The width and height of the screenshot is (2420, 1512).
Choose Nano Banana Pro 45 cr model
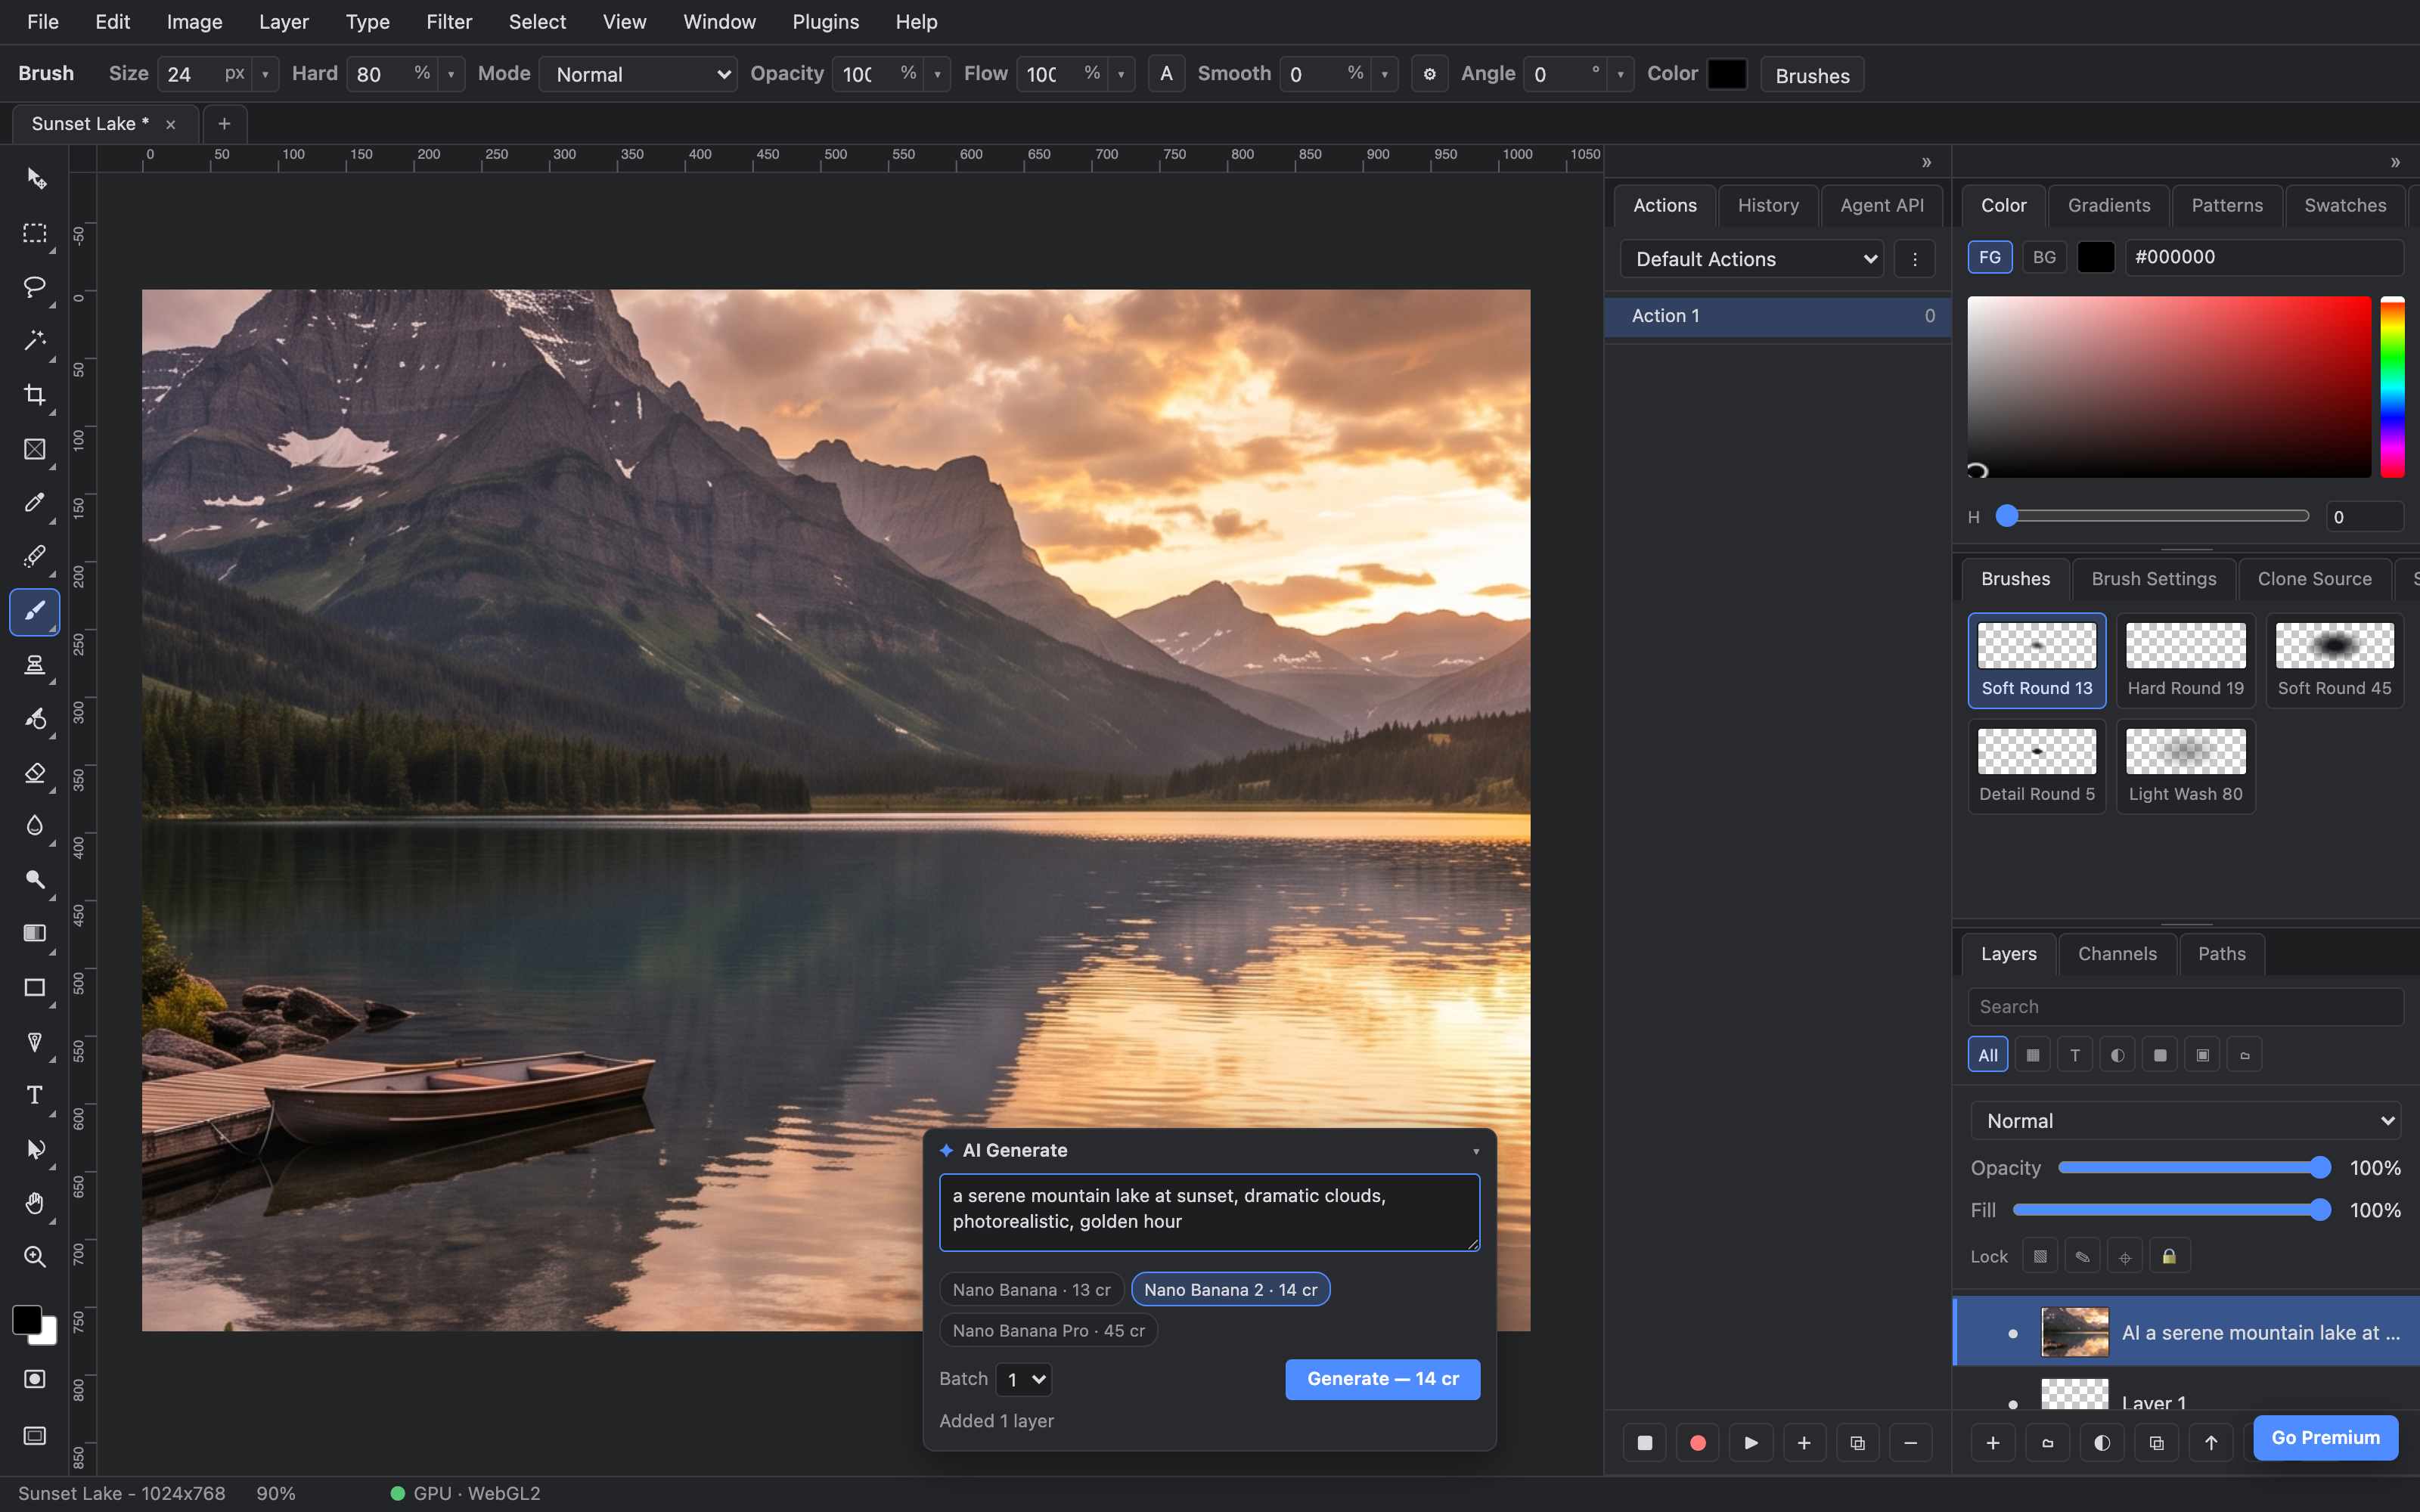pyautogui.click(x=1048, y=1330)
